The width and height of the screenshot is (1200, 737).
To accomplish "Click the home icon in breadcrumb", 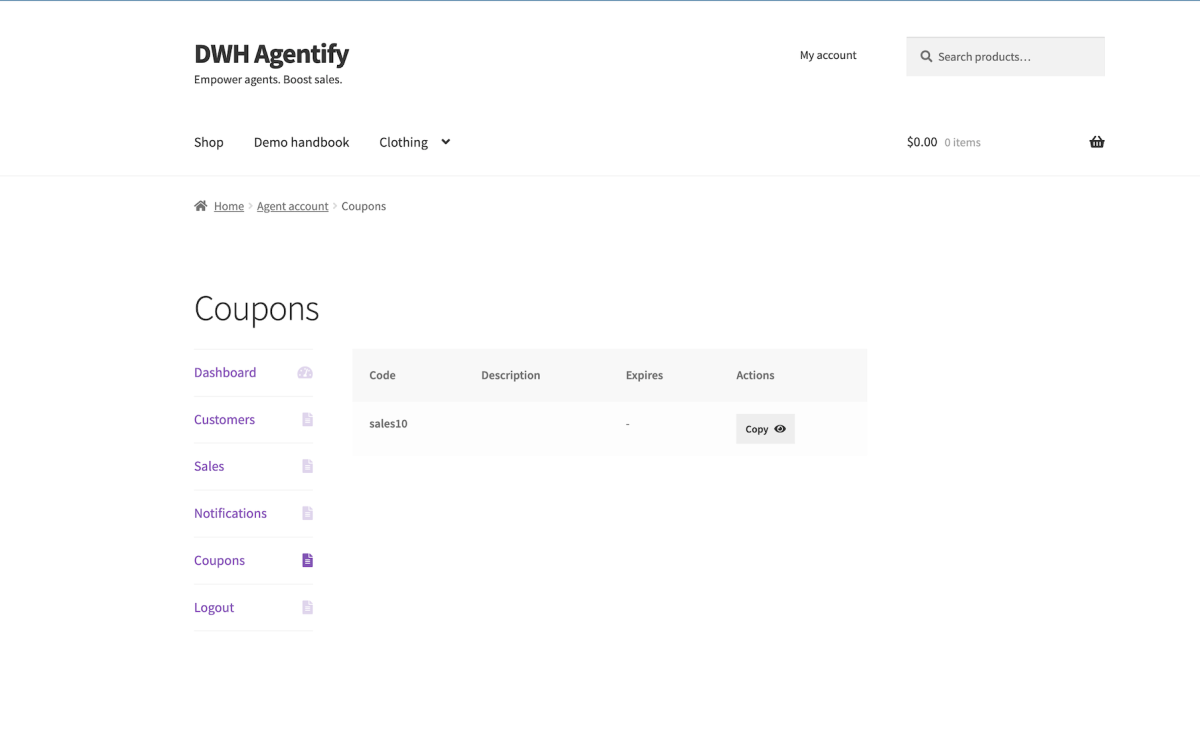I will [x=201, y=206].
